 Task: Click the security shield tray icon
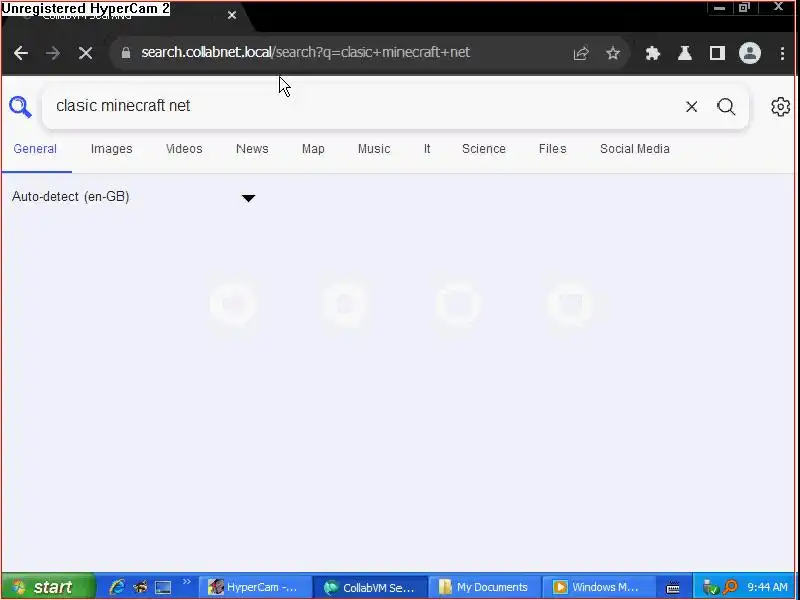coord(710,587)
